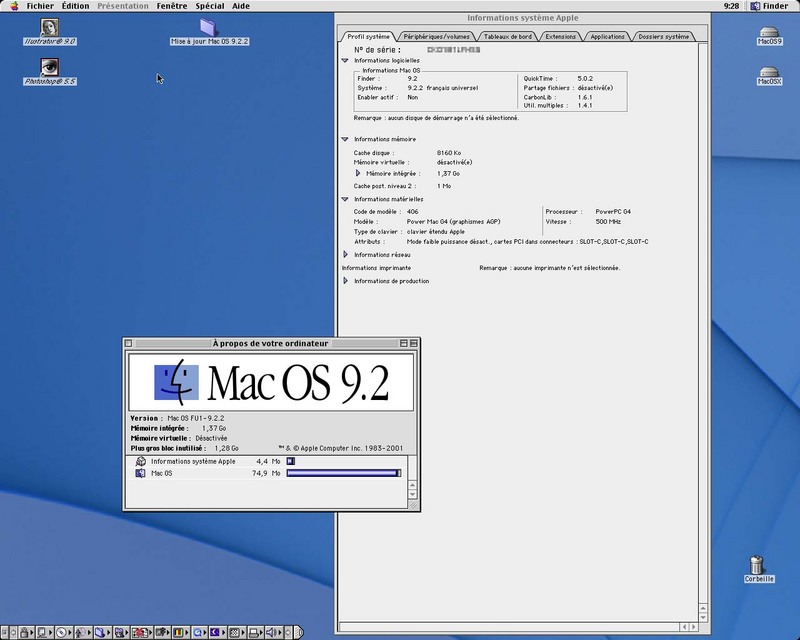Click the Informations système Apple memory usage bar

[291, 461]
